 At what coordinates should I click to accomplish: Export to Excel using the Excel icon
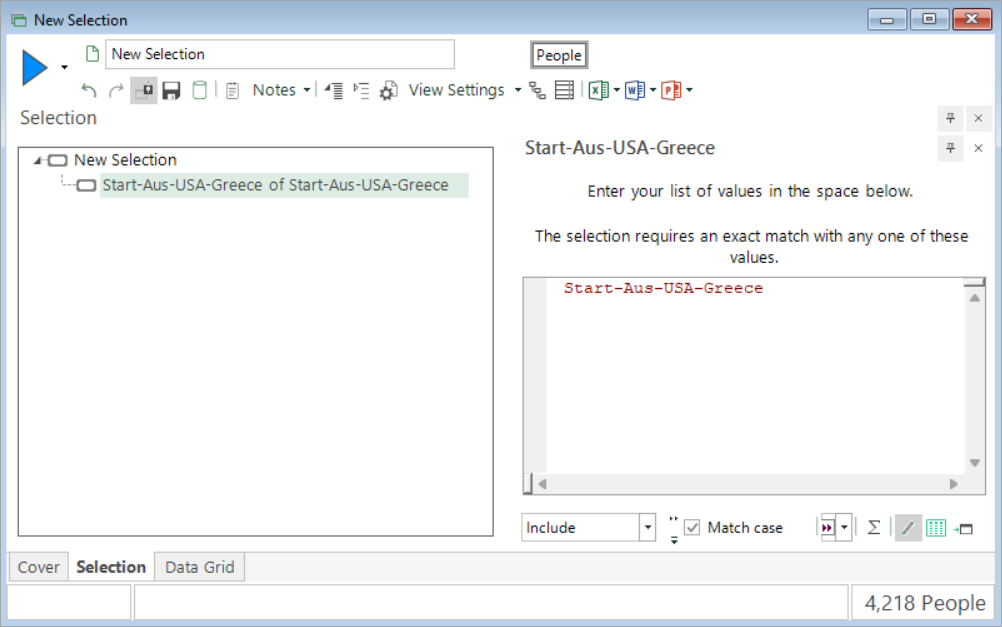(x=598, y=91)
